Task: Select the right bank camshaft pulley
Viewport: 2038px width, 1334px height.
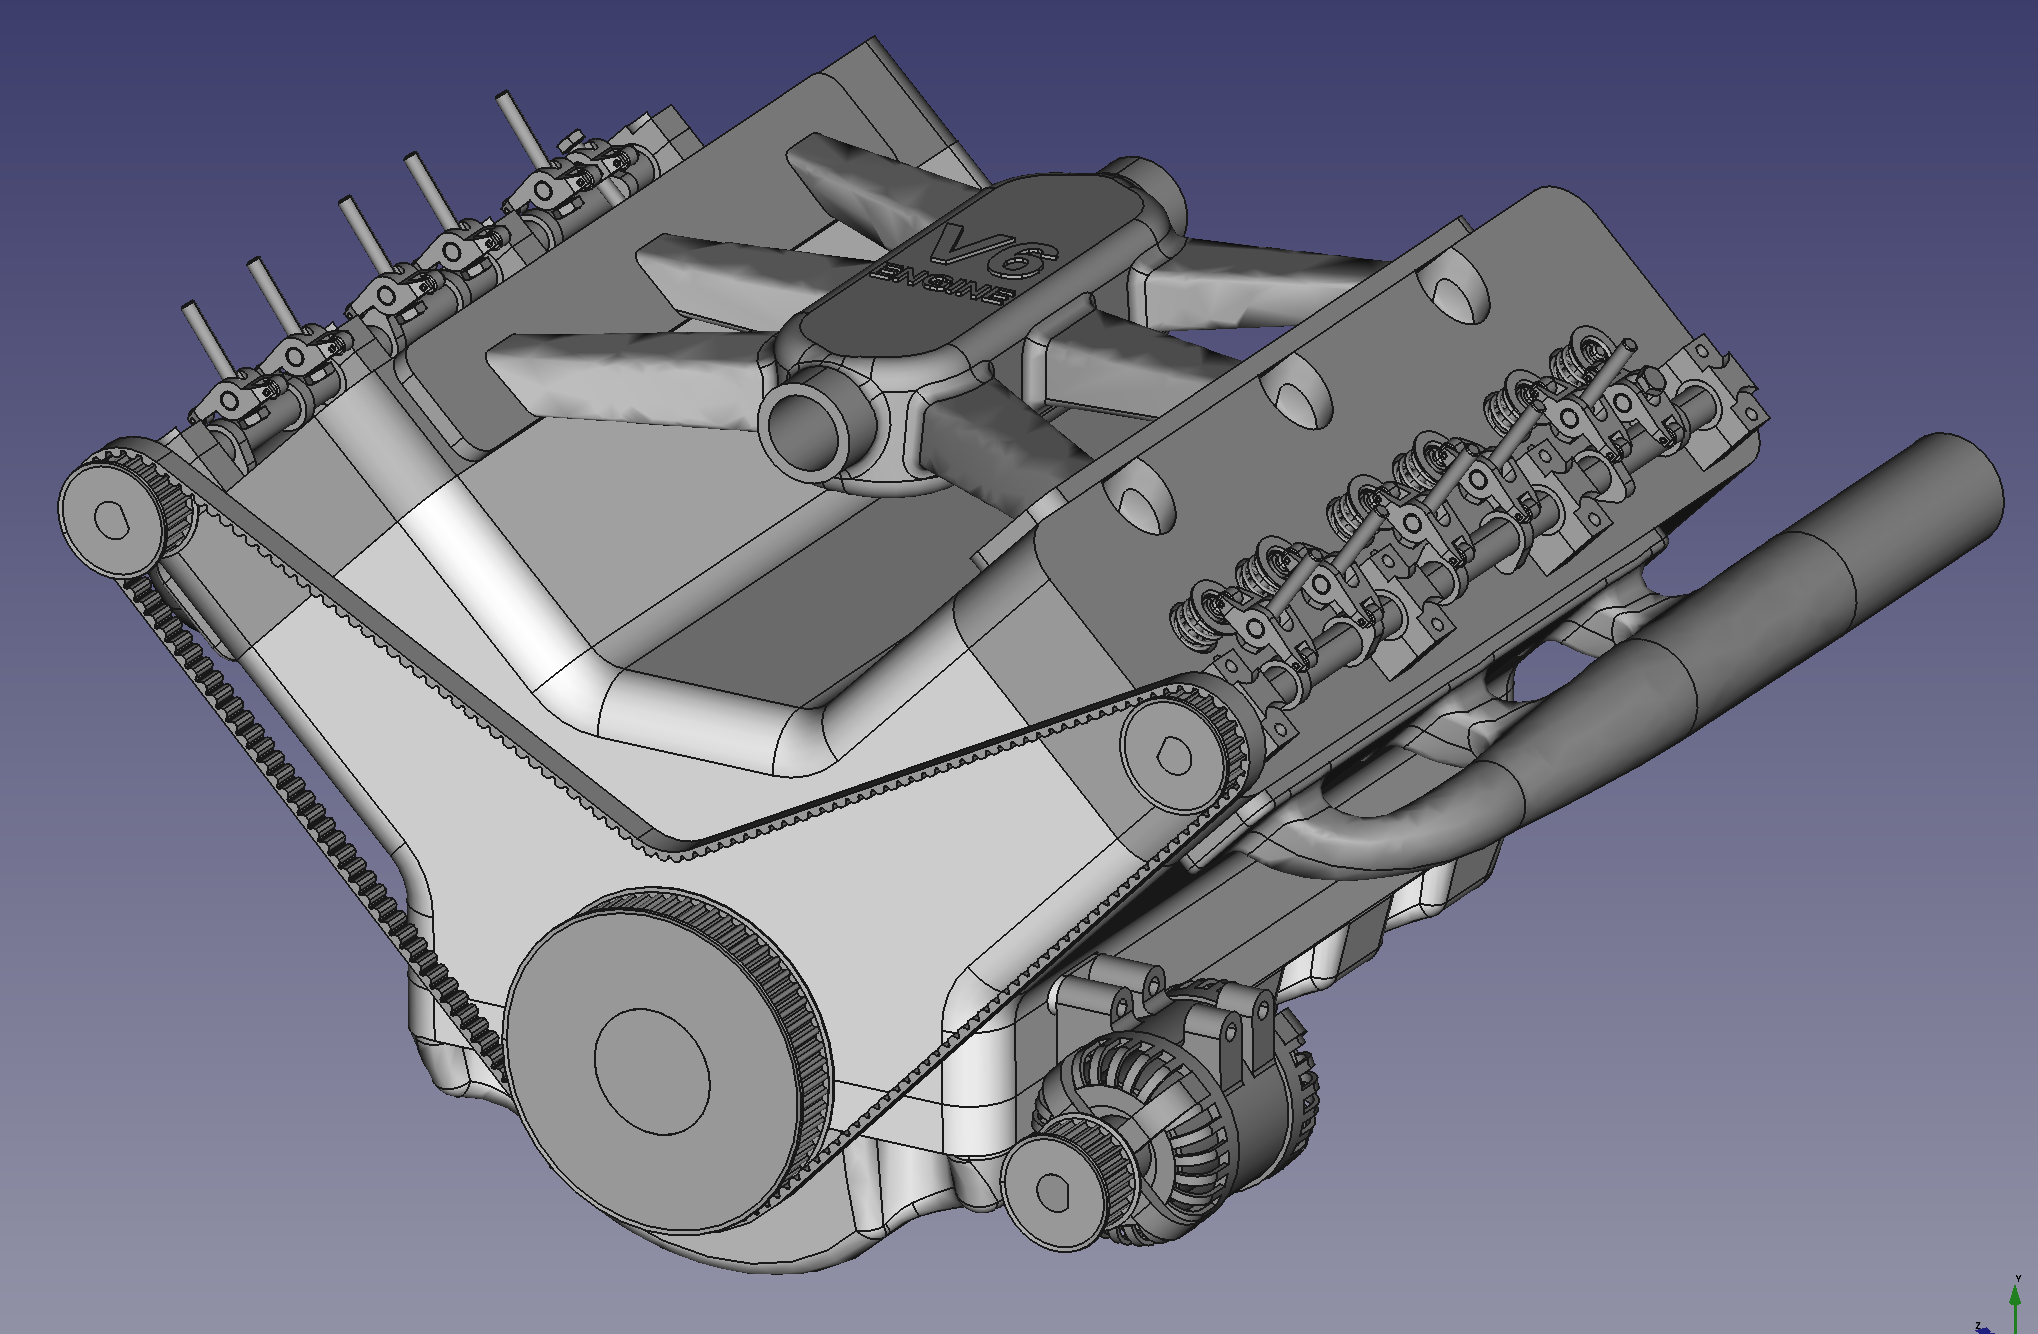Action: tap(1175, 756)
